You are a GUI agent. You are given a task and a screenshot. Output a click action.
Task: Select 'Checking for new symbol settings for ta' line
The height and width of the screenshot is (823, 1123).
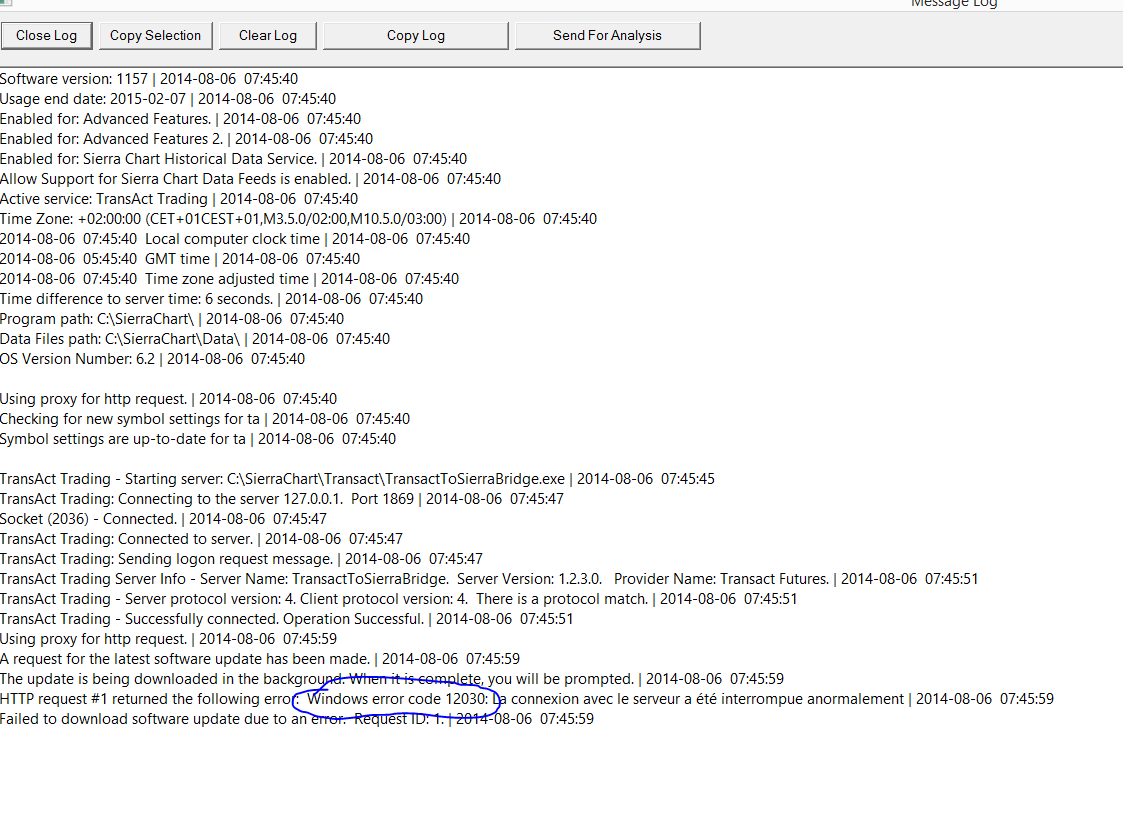205,420
